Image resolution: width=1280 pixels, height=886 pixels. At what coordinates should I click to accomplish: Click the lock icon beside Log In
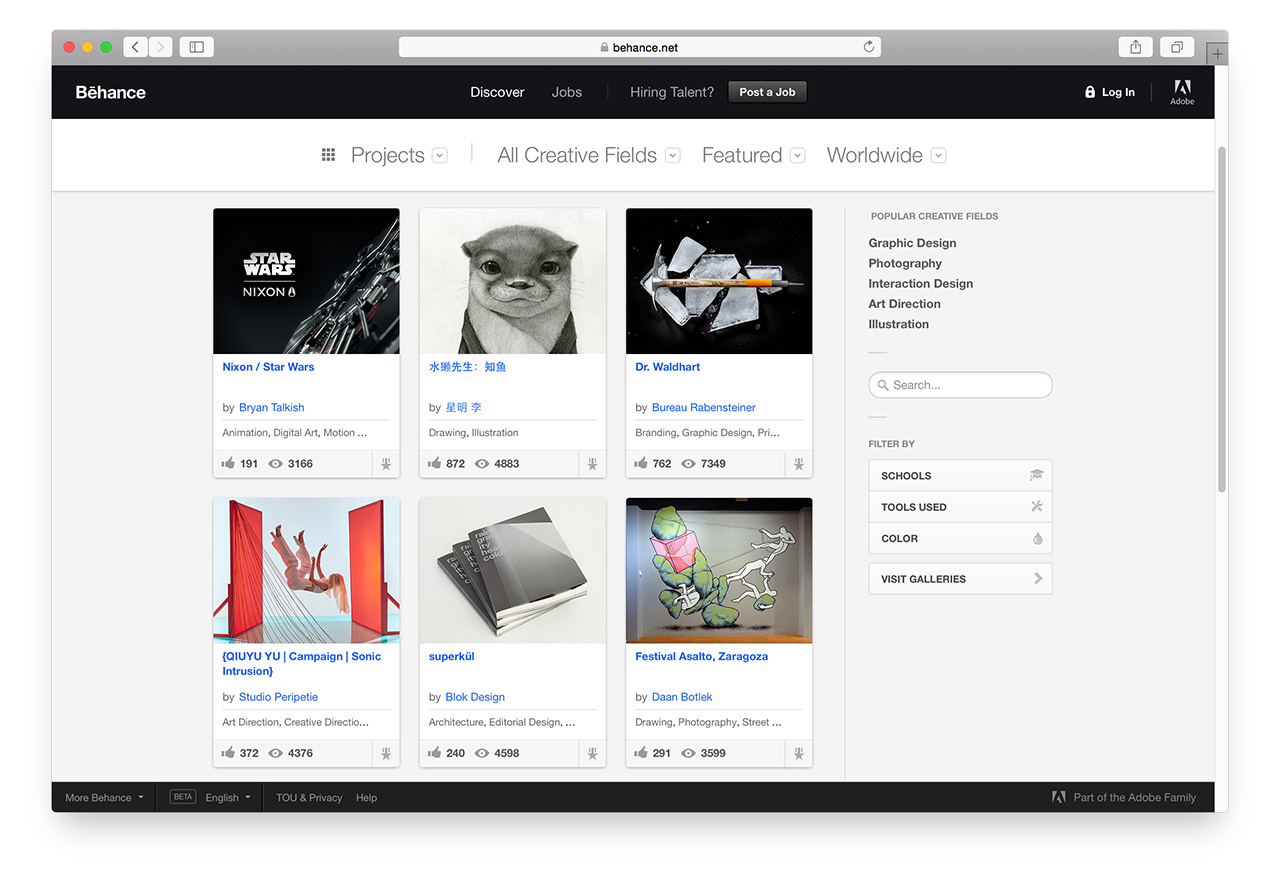pos(1090,92)
